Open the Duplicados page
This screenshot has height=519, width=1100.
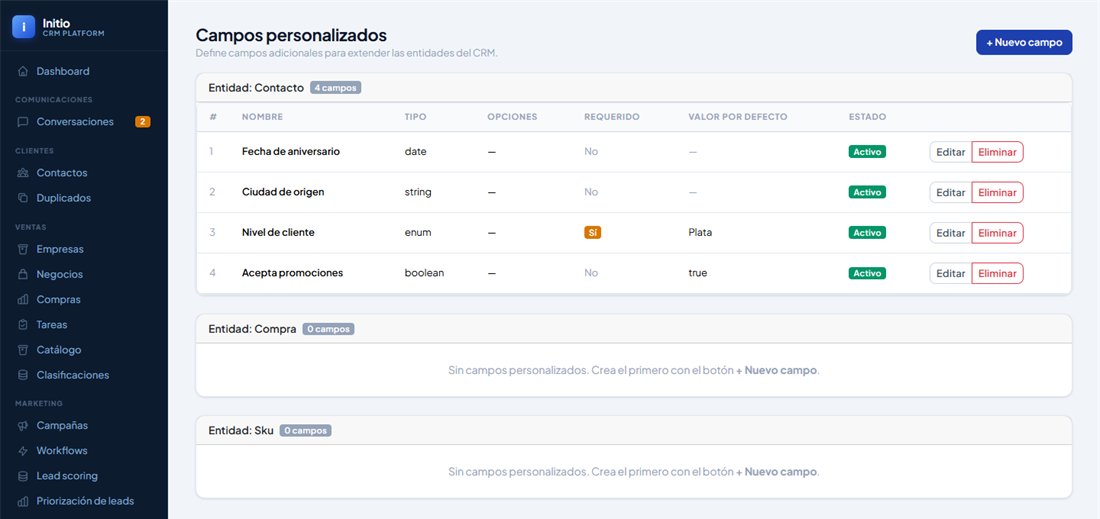[84, 198]
